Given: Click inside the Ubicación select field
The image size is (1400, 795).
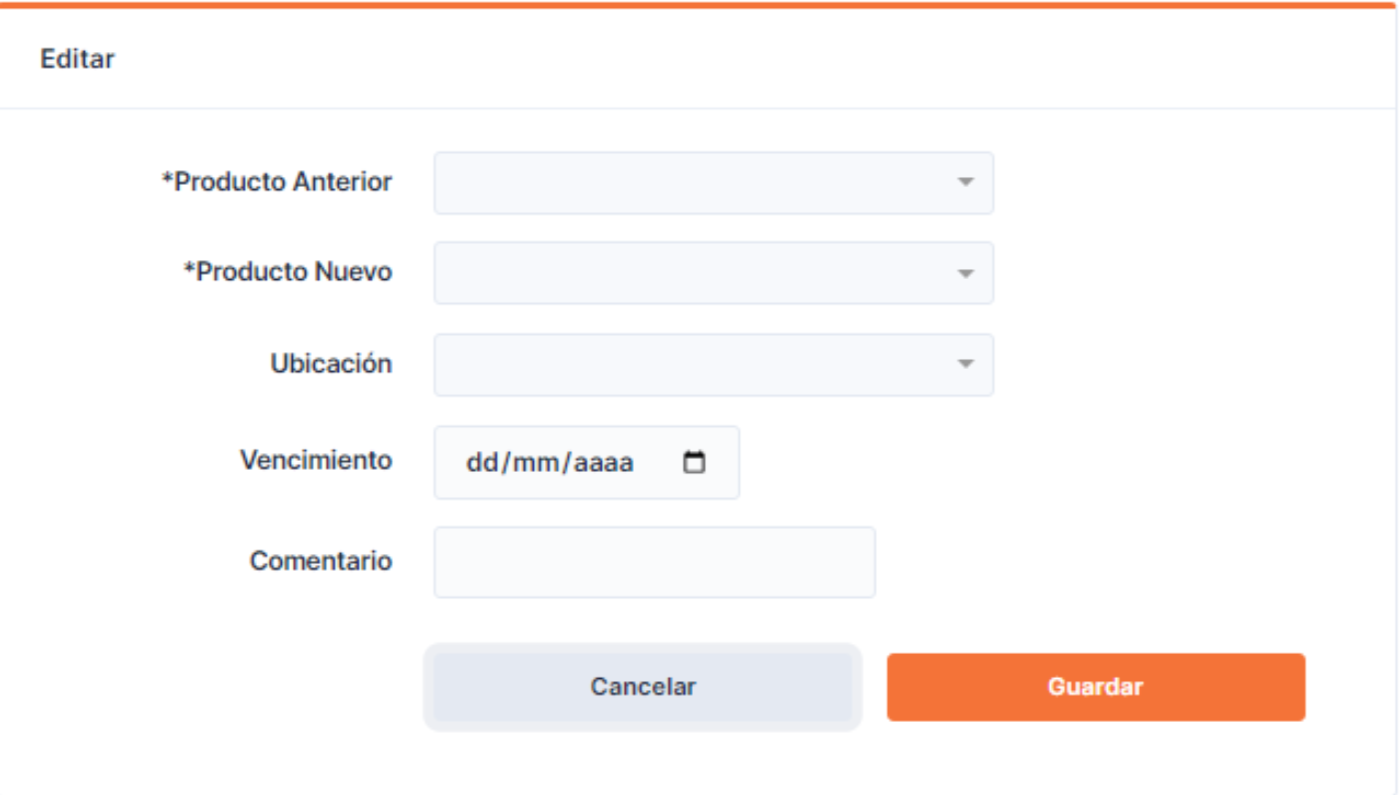Looking at the screenshot, I should [713, 365].
